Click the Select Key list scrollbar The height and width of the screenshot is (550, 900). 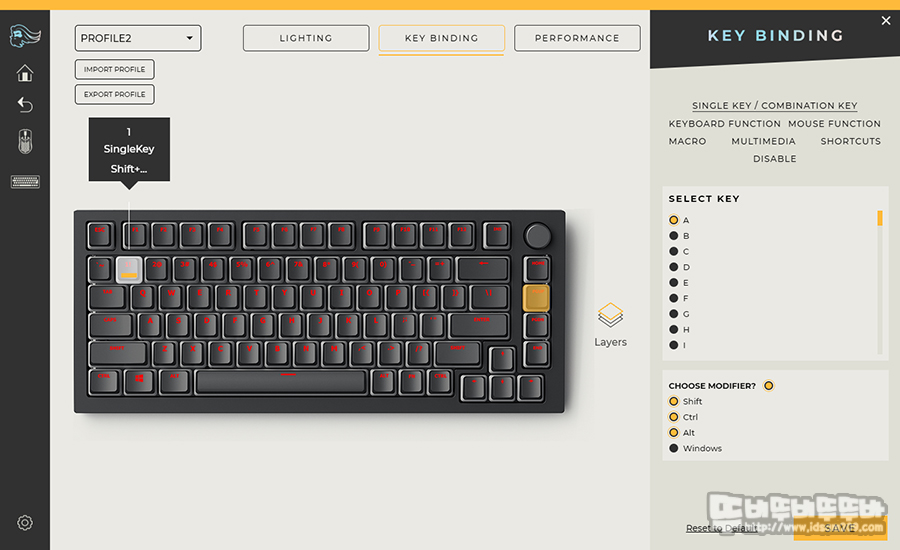click(x=879, y=282)
